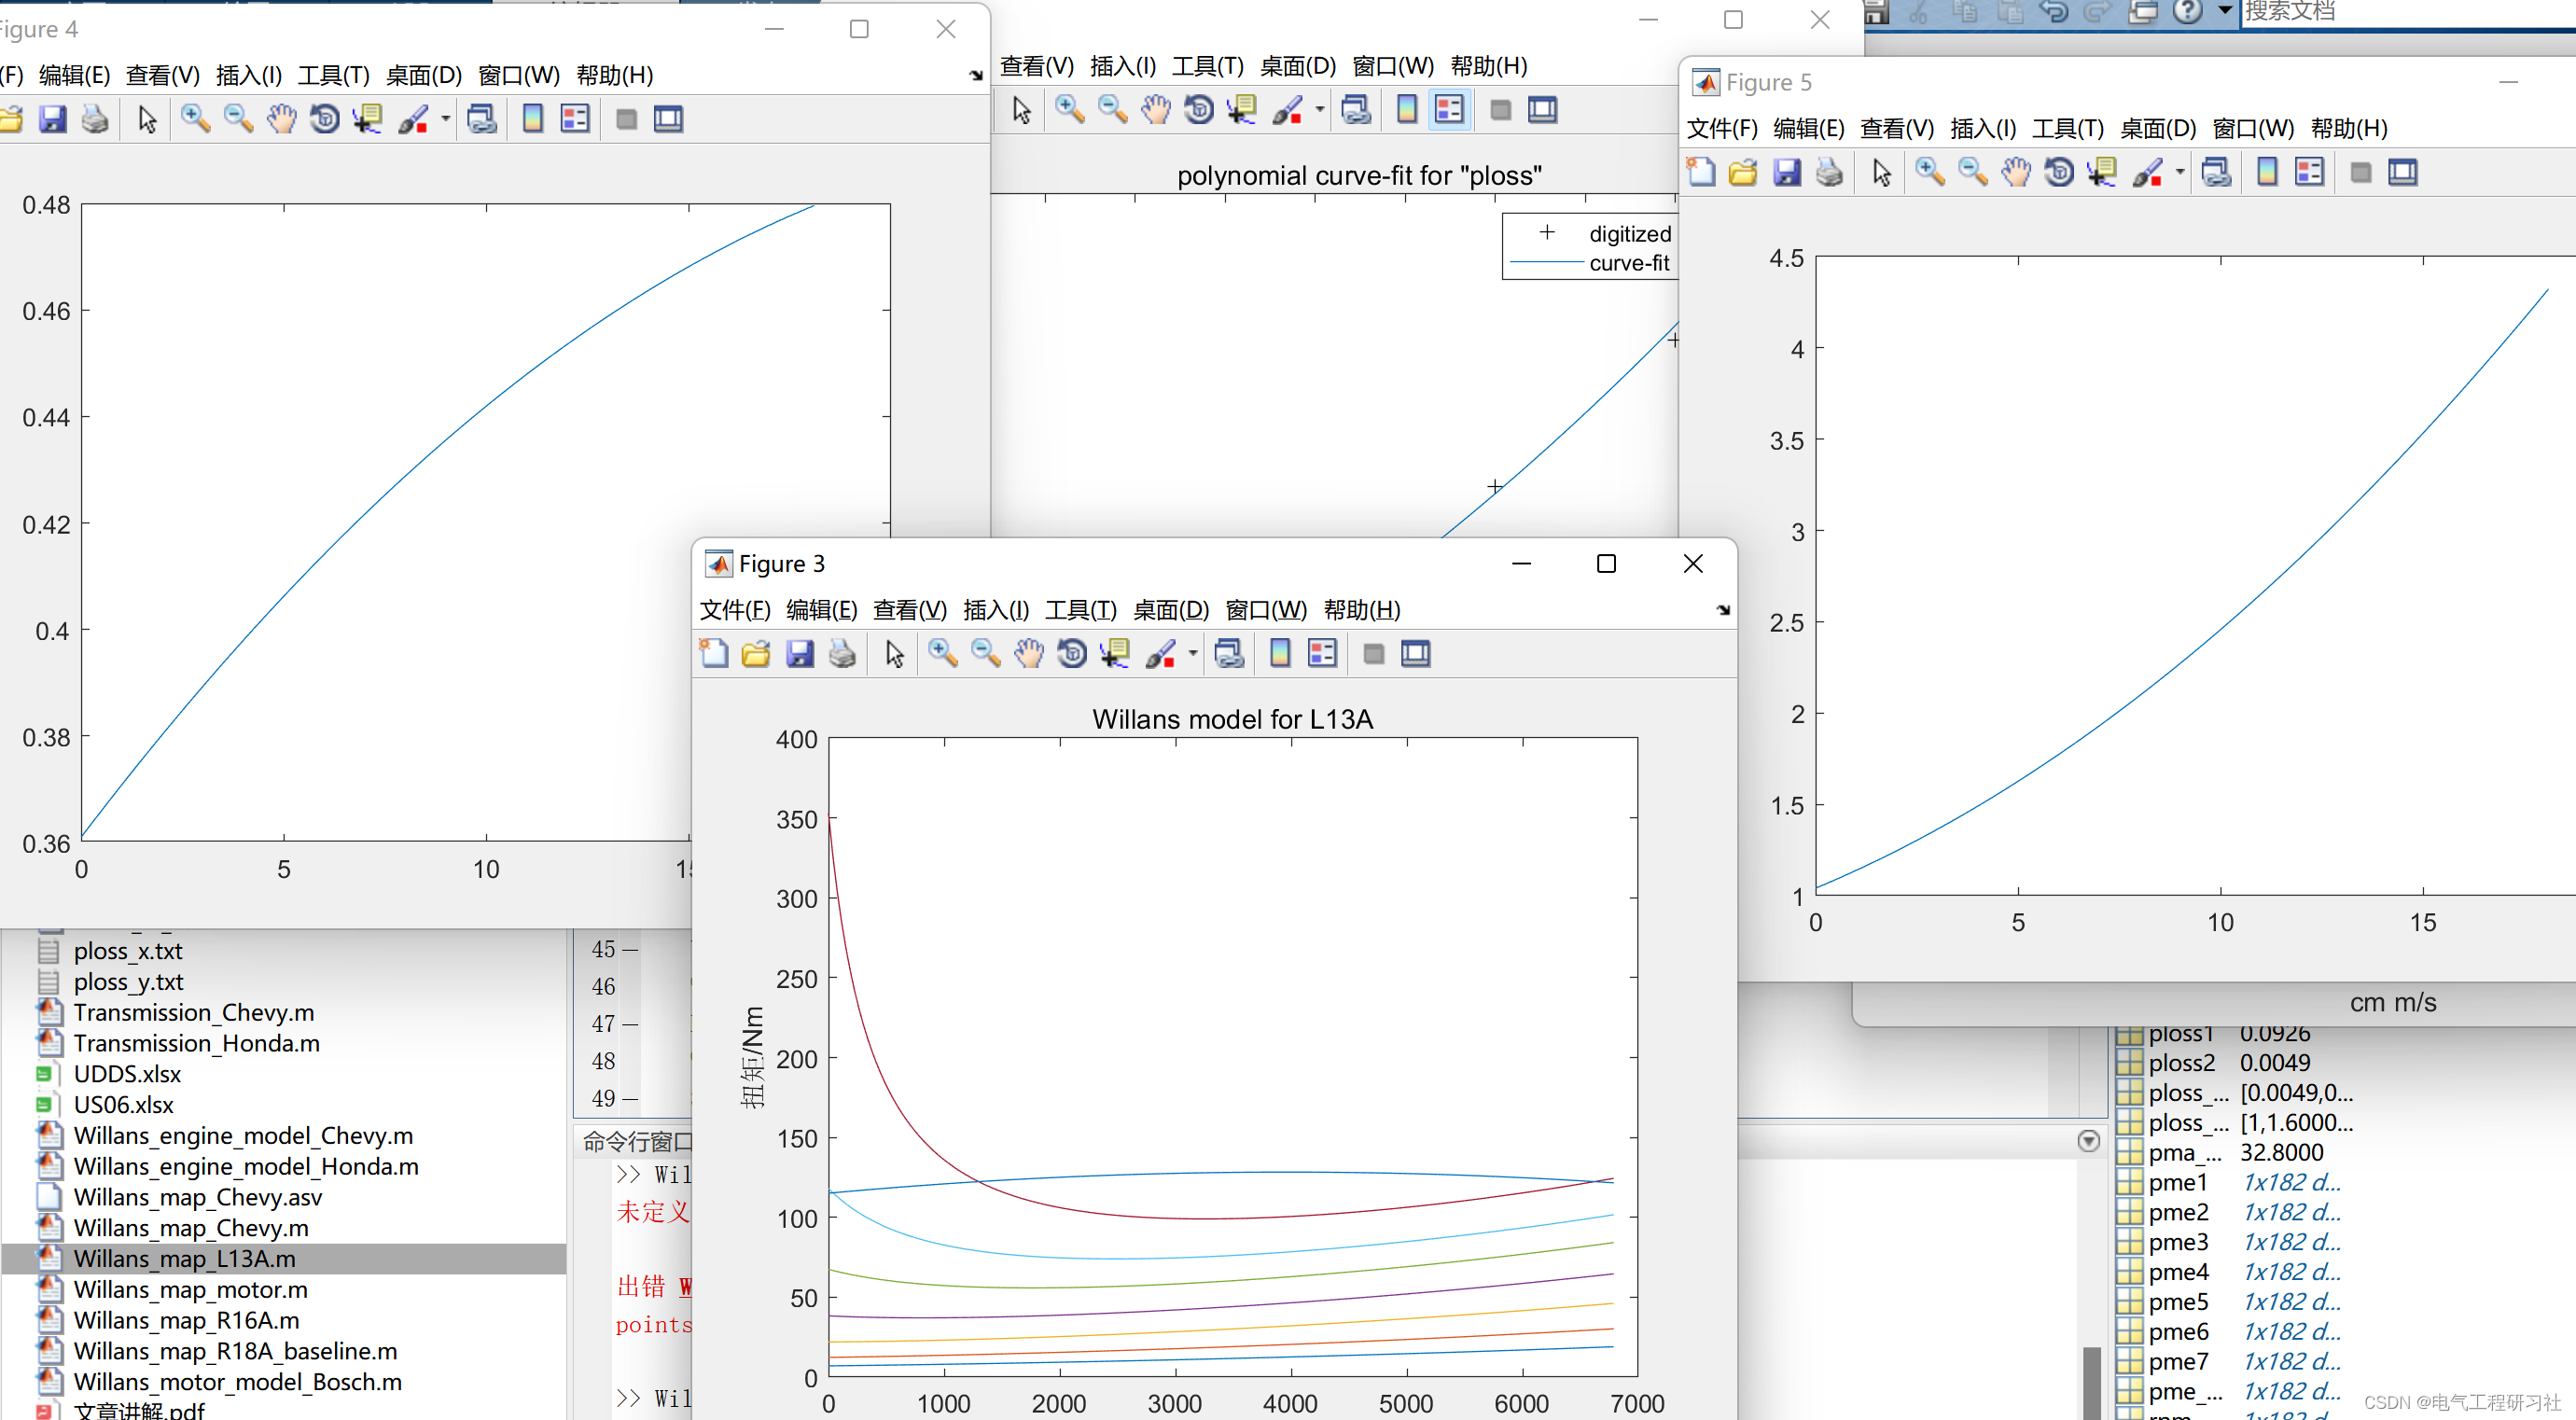Screen dimensions: 2576x1420
Task: Click Data Cursor tool in Figure 4 toolbar
Action: (368, 119)
